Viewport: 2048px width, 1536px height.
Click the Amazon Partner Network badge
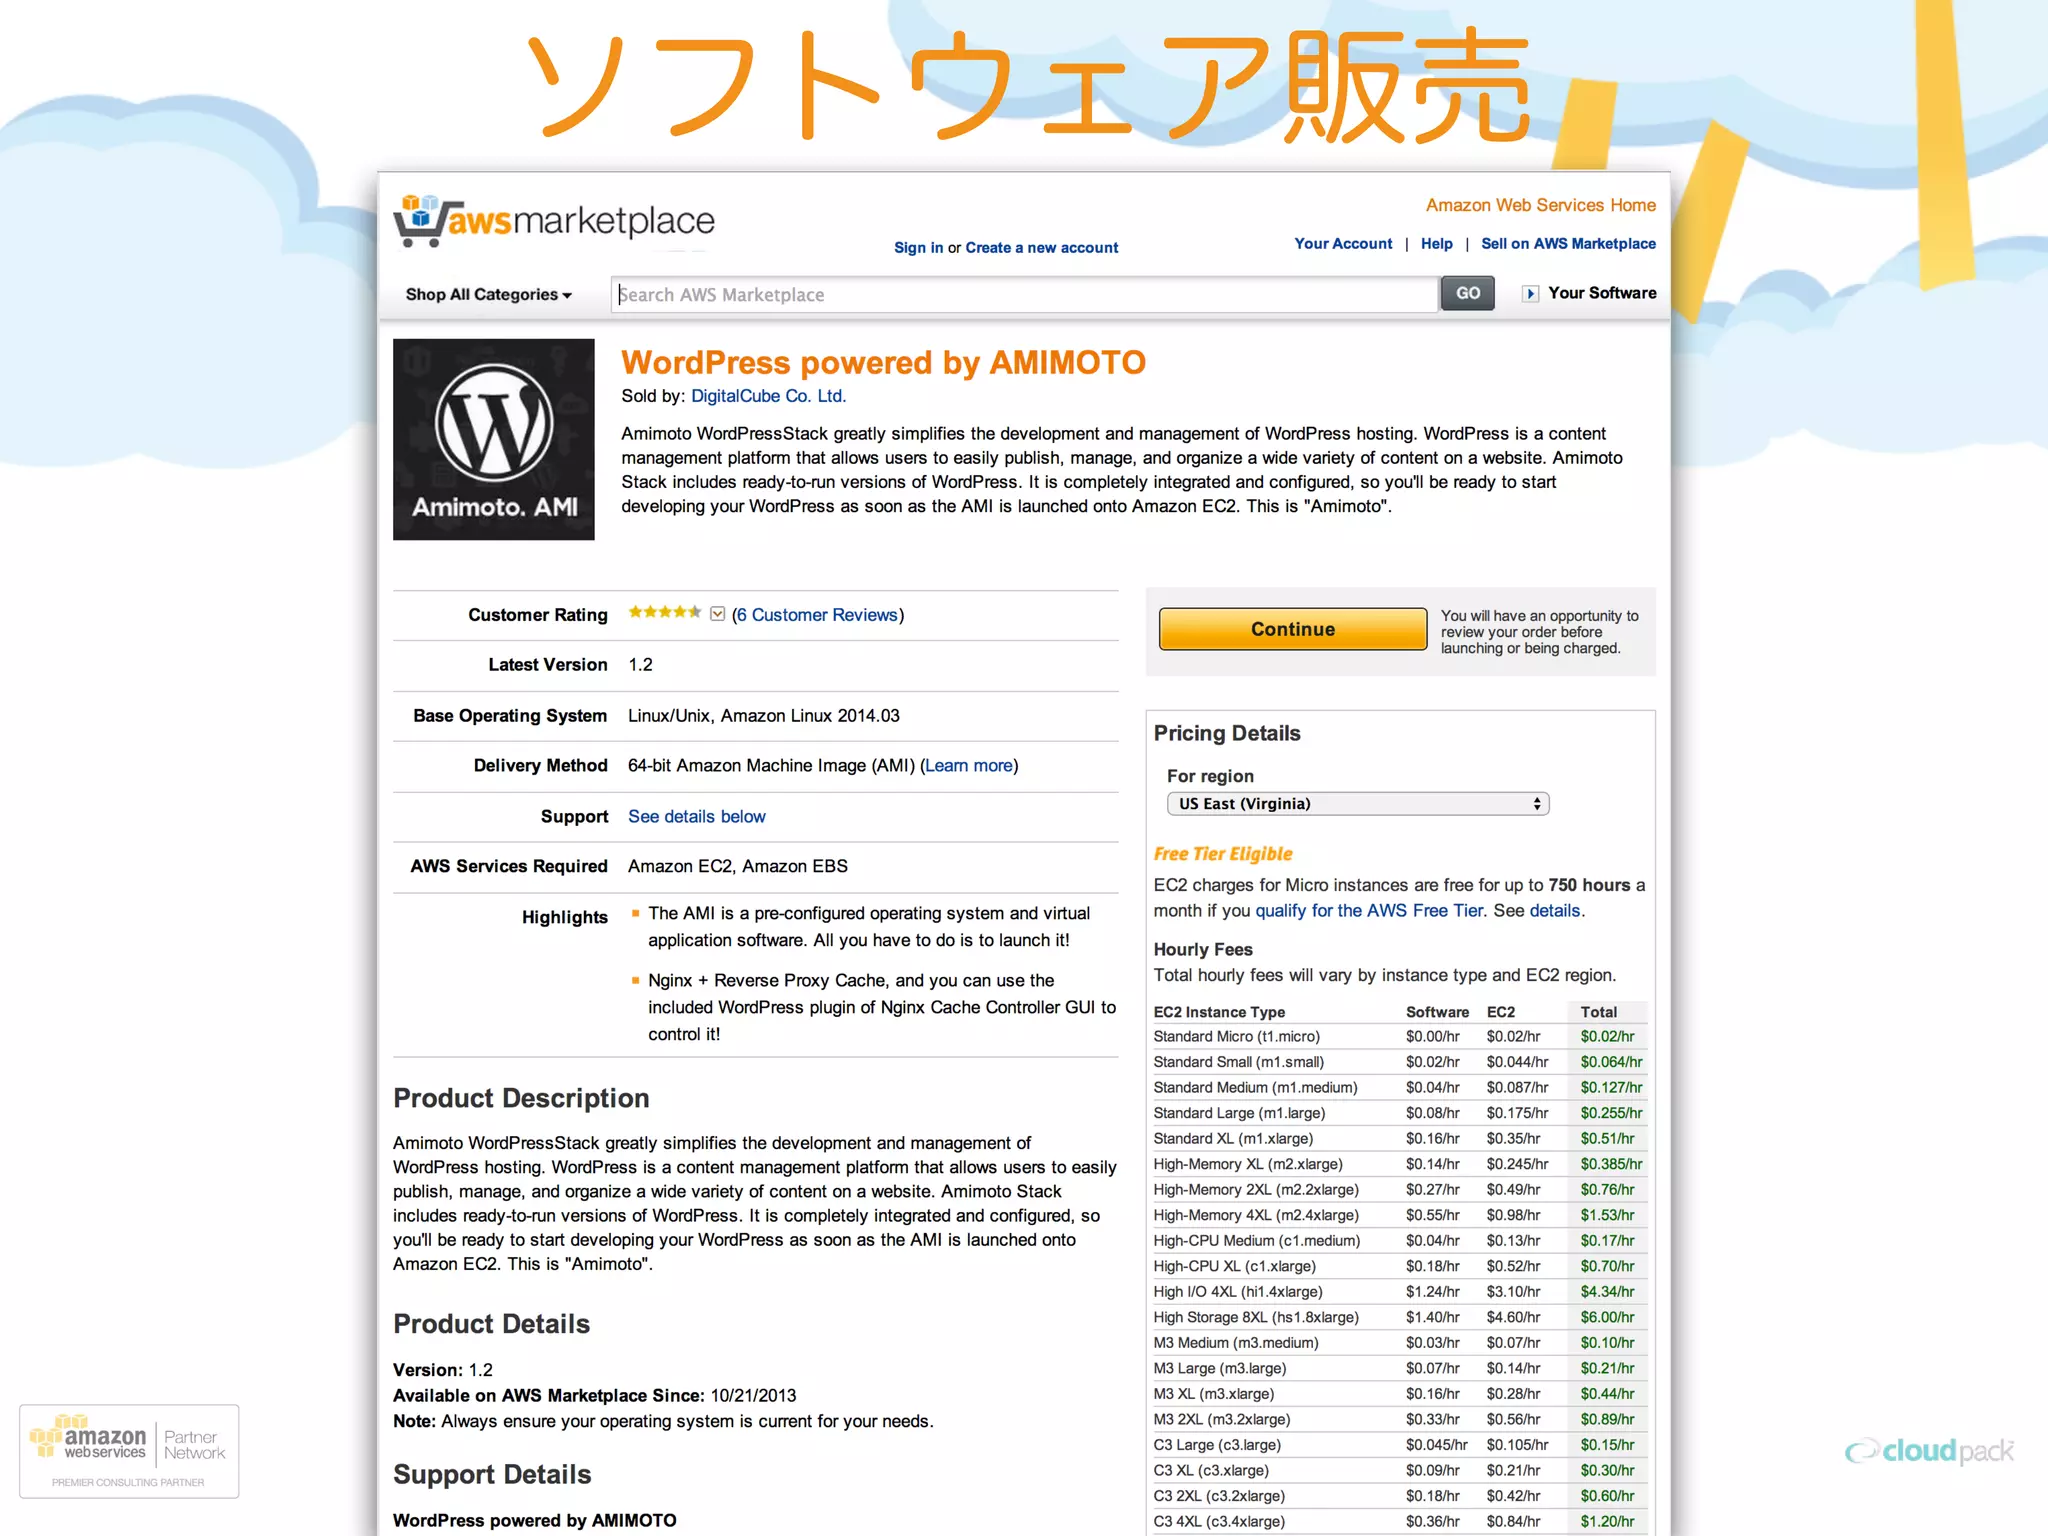(x=129, y=1451)
